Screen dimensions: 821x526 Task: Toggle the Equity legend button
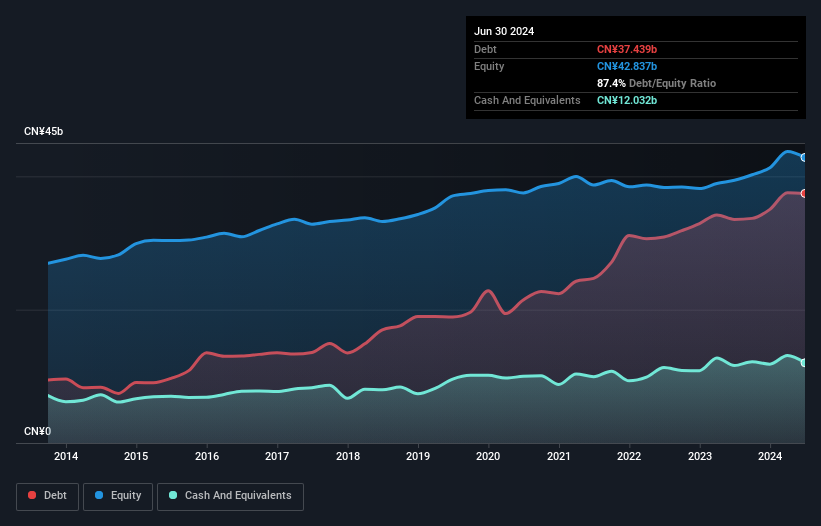pos(118,496)
